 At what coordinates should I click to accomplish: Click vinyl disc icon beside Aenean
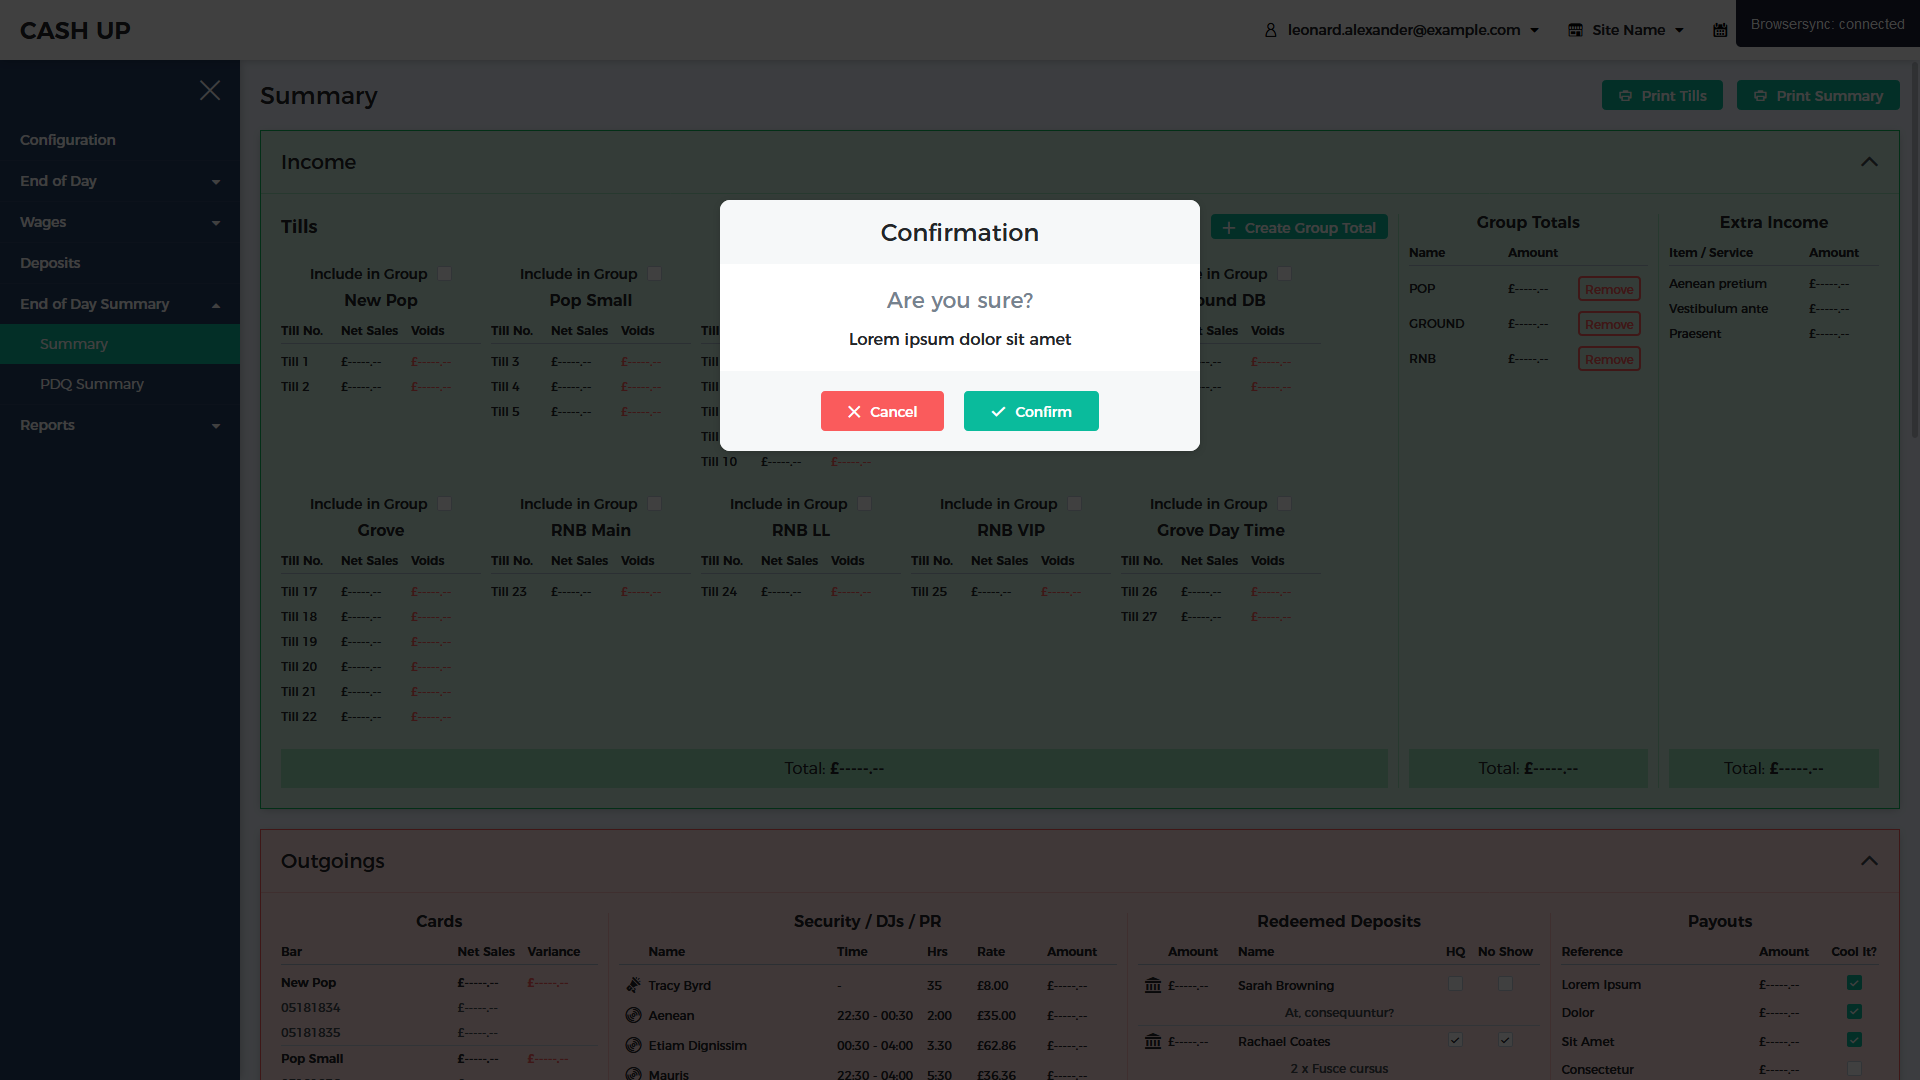click(633, 1015)
